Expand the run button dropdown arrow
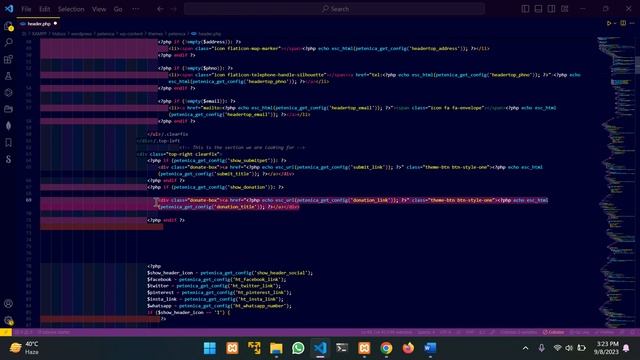This screenshot has height=360, width=640. [x=615, y=23]
